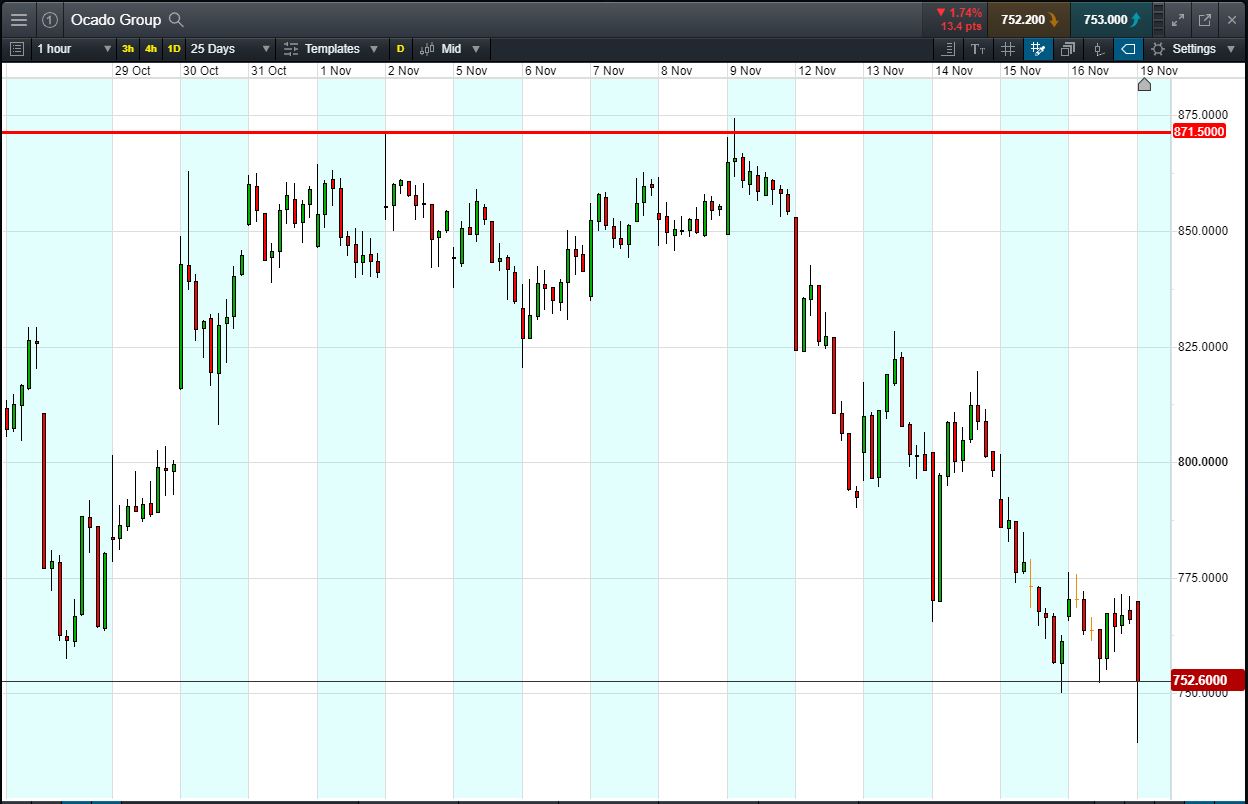Image resolution: width=1248 pixels, height=804 pixels.
Task: Click the 753.000 buy price button
Action: [1110, 19]
